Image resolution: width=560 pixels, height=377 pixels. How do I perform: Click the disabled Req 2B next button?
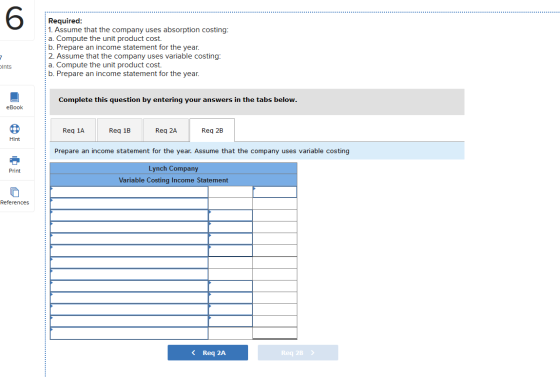(298, 353)
